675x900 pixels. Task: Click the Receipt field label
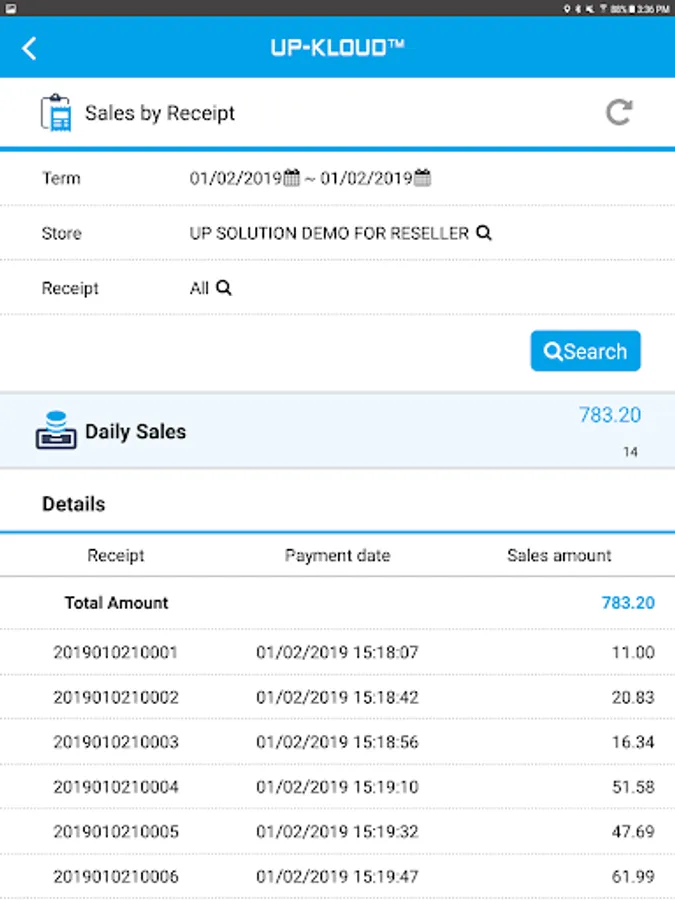coord(70,288)
